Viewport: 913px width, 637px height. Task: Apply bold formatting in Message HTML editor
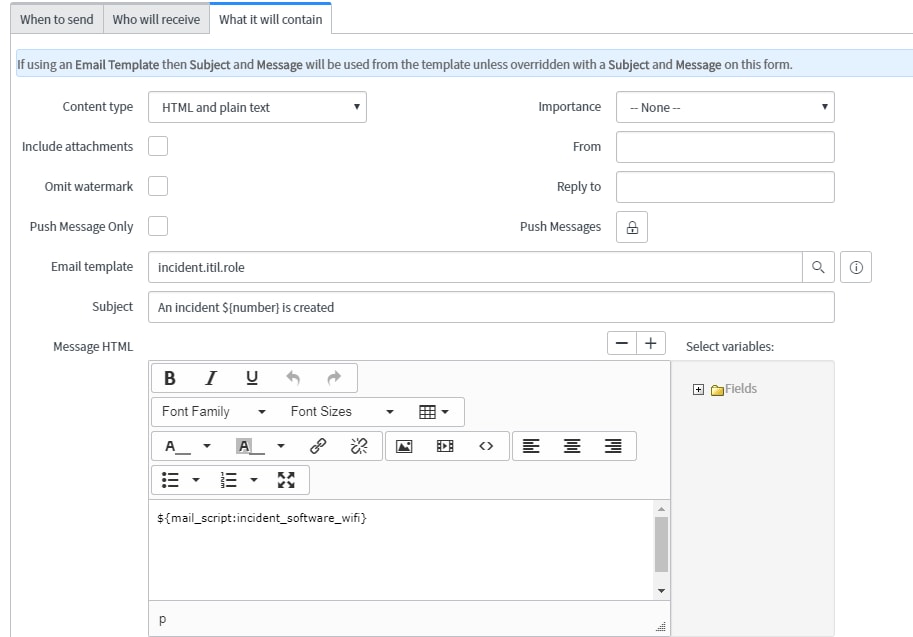point(169,378)
